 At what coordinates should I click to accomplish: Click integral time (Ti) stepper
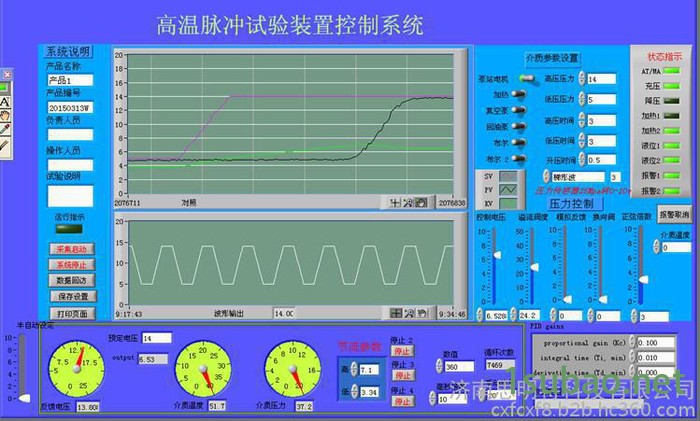tap(632, 357)
